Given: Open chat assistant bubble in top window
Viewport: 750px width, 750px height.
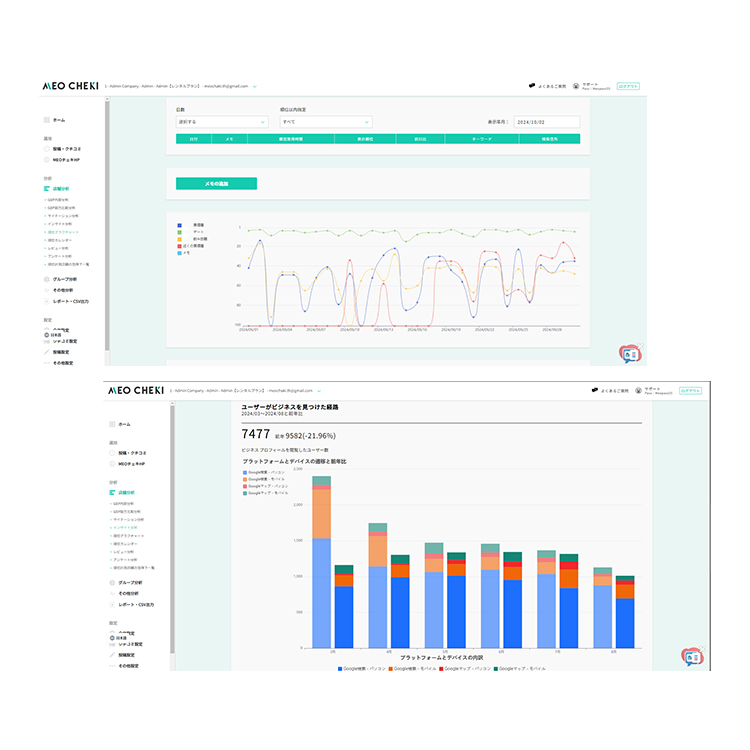Looking at the screenshot, I should coord(629,354).
